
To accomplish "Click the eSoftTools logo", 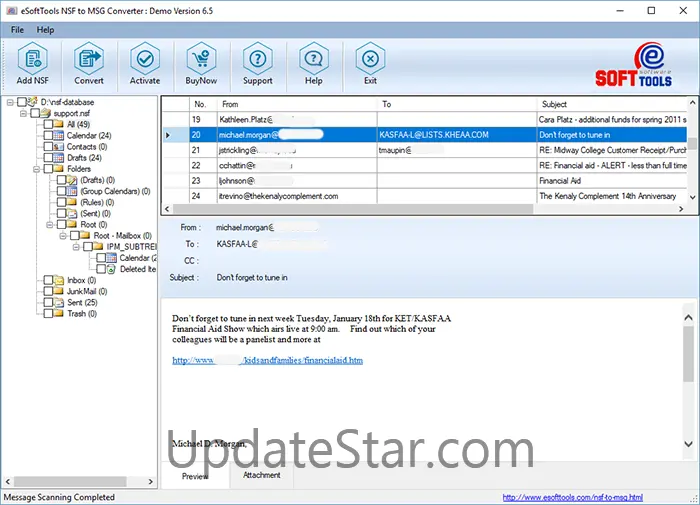I will point(633,65).
